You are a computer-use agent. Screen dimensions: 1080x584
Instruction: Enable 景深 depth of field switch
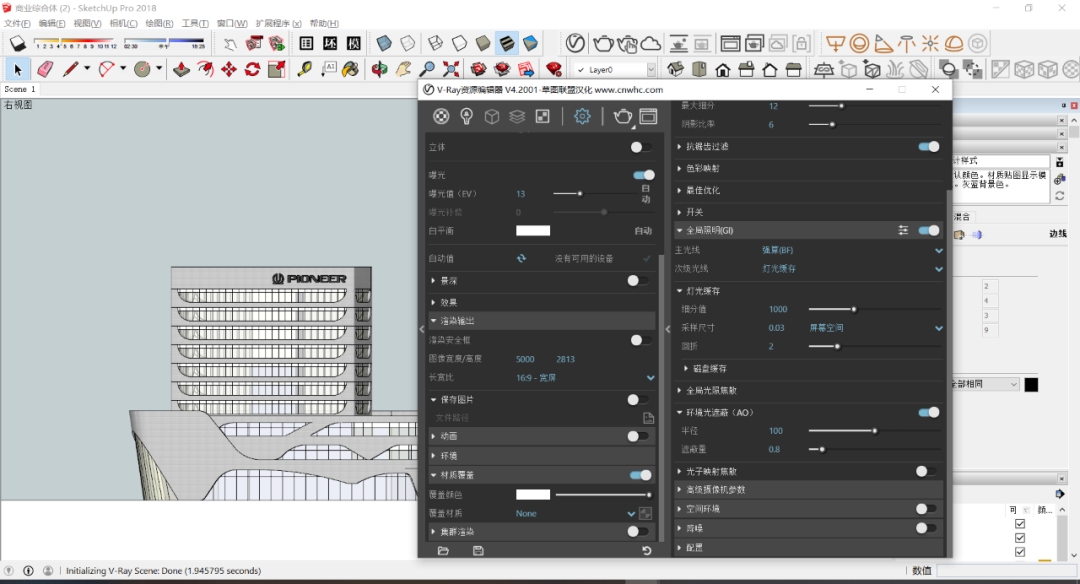pyautogui.click(x=638, y=280)
